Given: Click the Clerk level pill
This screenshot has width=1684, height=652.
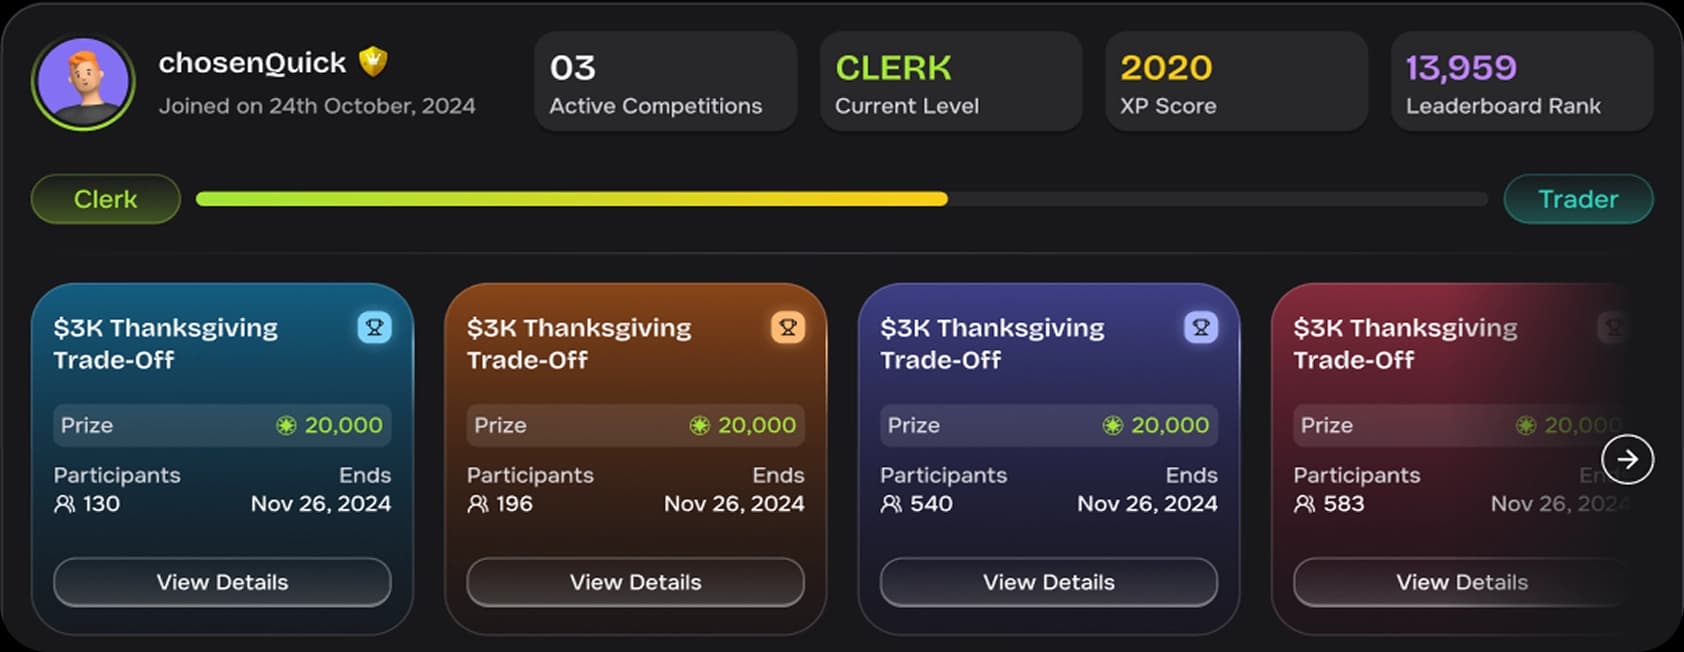Looking at the screenshot, I should click(105, 199).
